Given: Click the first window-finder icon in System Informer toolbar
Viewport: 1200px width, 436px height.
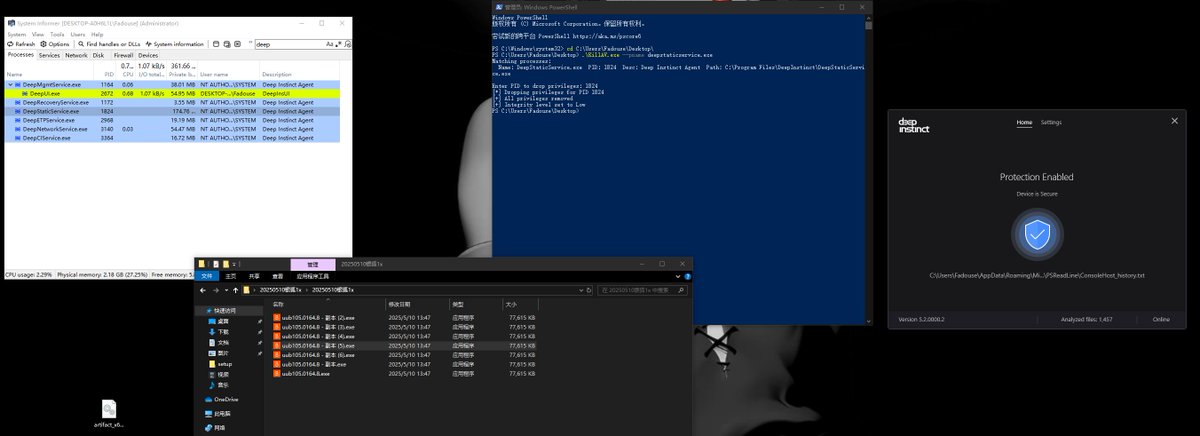Looking at the screenshot, I should (216, 44).
